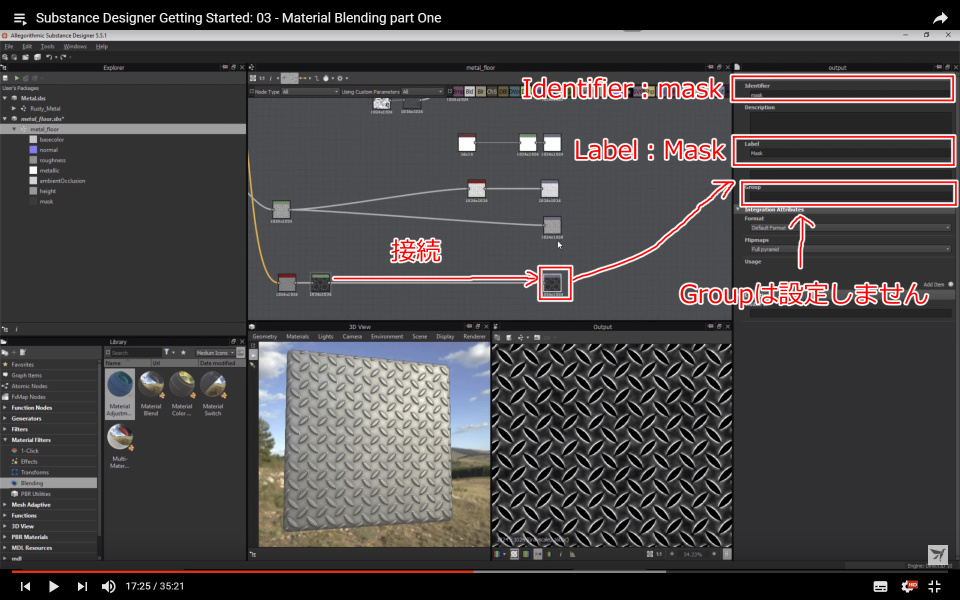960x600 pixels.
Task: Expand the Rusty_Metal graph
Action: pos(13,108)
